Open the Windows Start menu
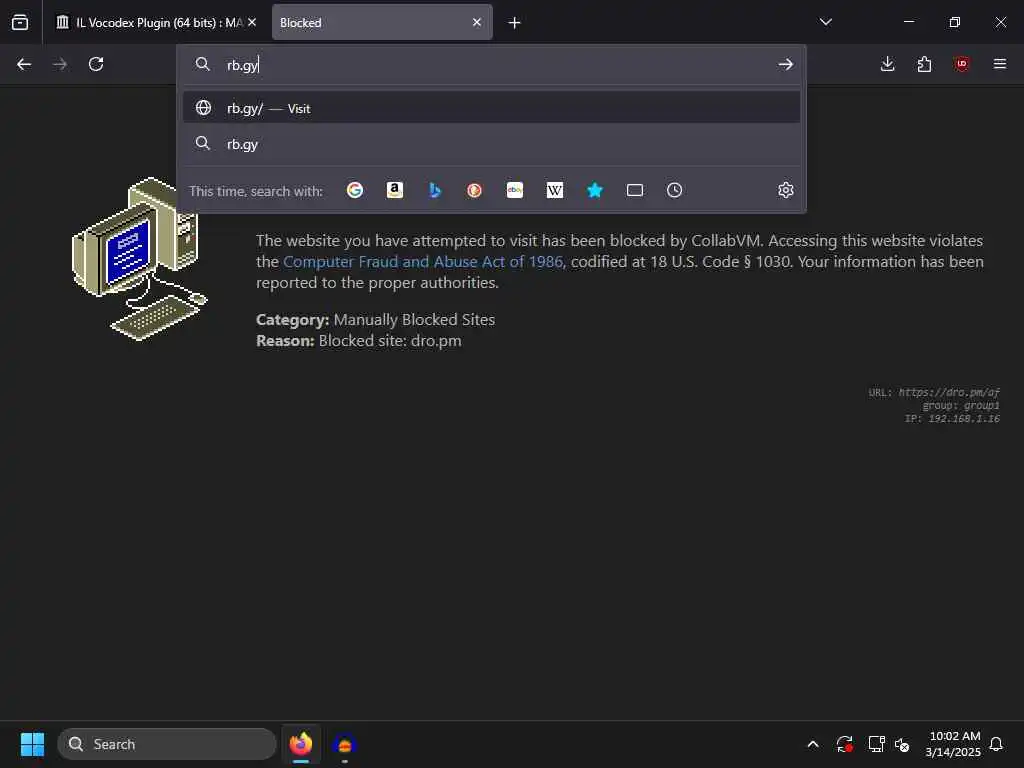The height and width of the screenshot is (768, 1024). pyautogui.click(x=32, y=744)
